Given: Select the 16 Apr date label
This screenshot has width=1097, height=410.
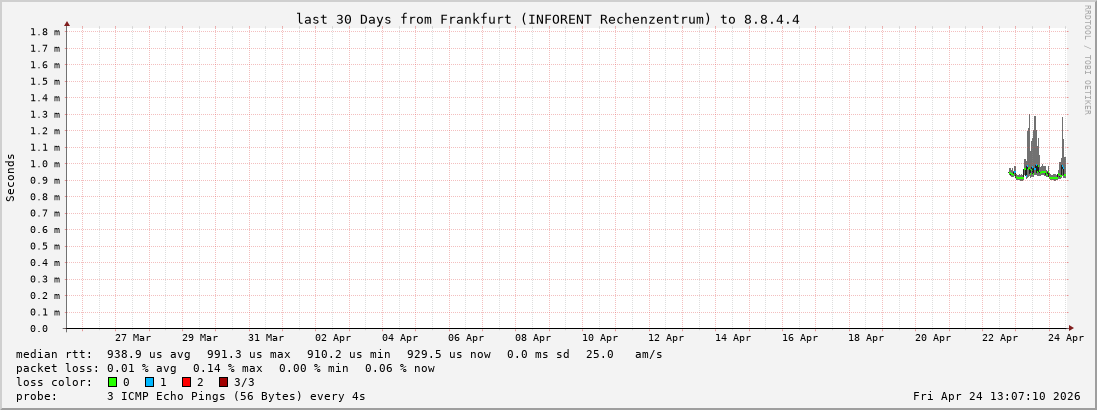Looking at the screenshot, I should pyautogui.click(x=800, y=338).
